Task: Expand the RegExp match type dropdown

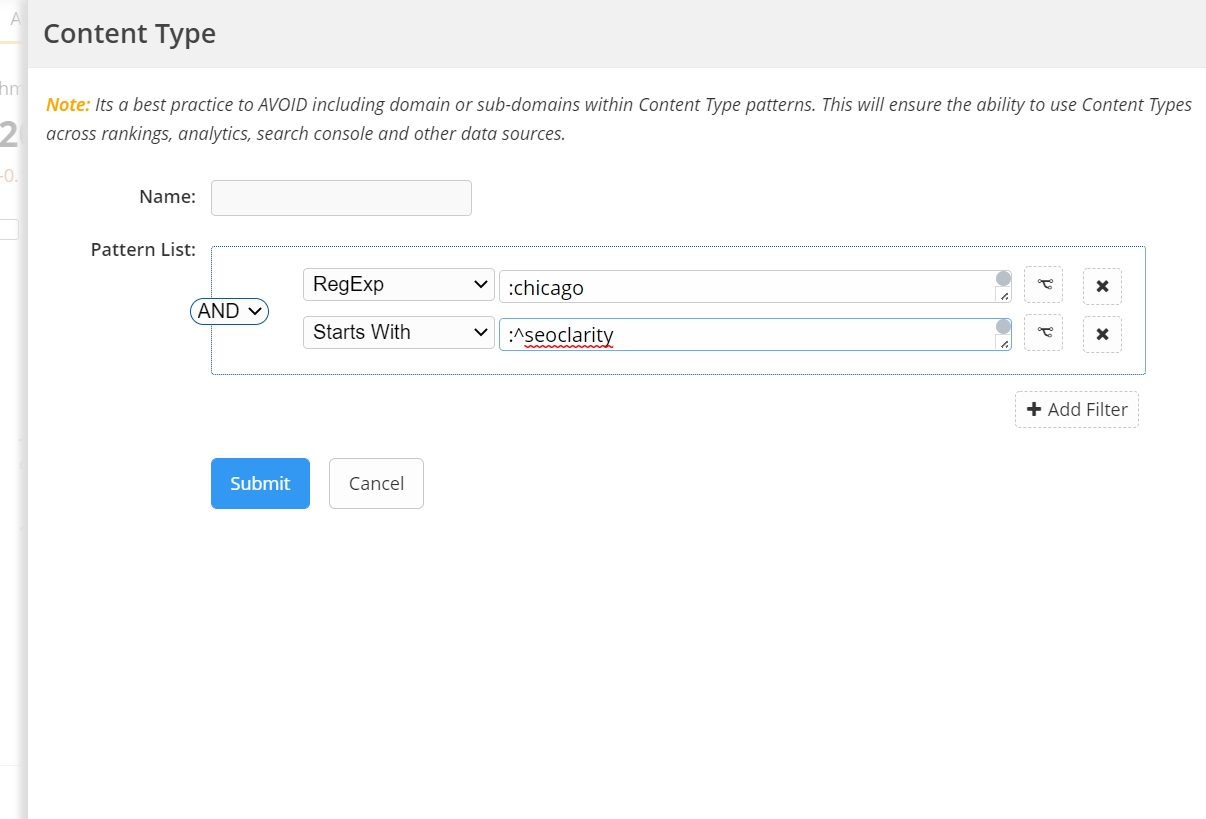Action: coord(398,284)
